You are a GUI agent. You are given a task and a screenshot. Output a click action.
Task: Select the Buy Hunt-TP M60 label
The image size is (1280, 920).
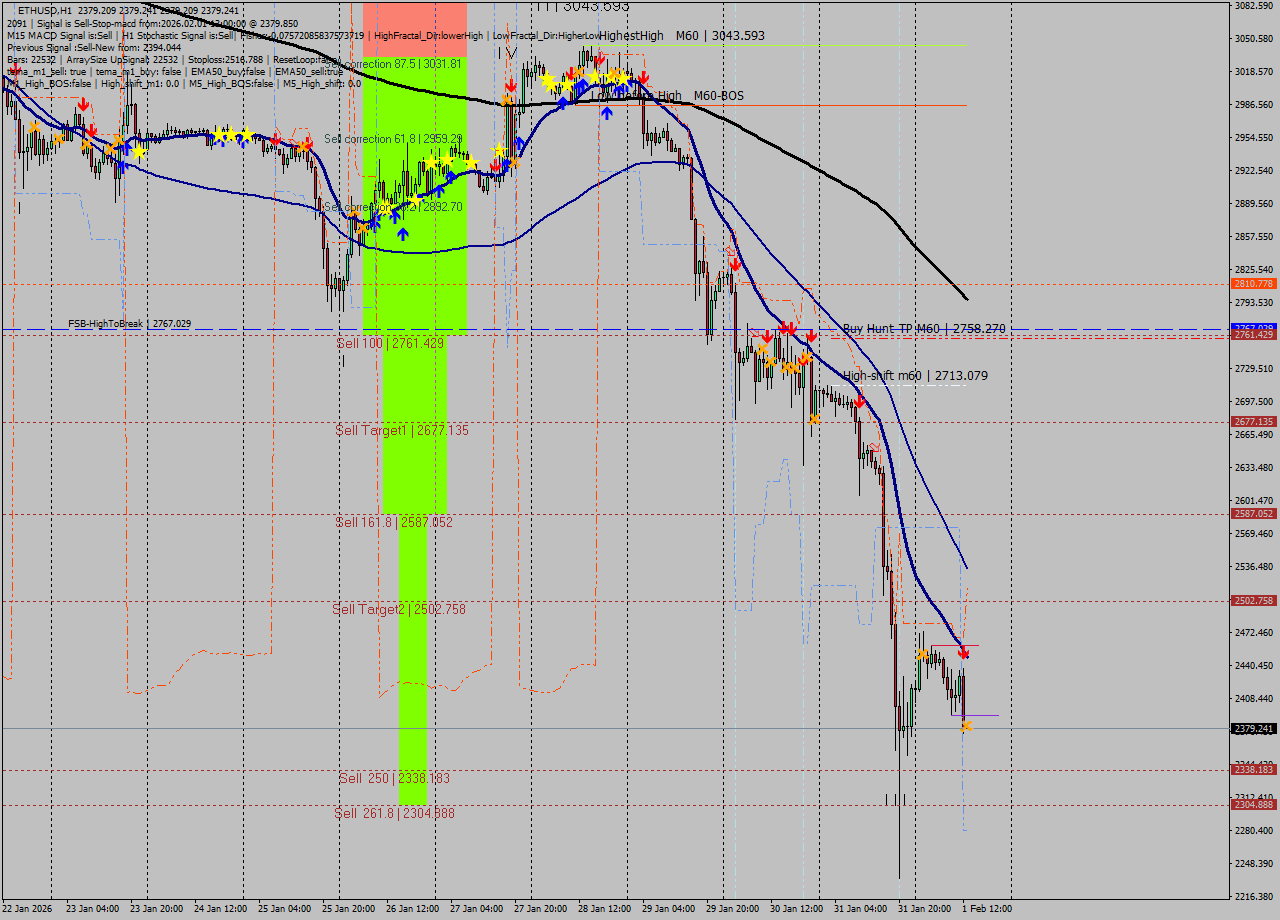(923, 328)
